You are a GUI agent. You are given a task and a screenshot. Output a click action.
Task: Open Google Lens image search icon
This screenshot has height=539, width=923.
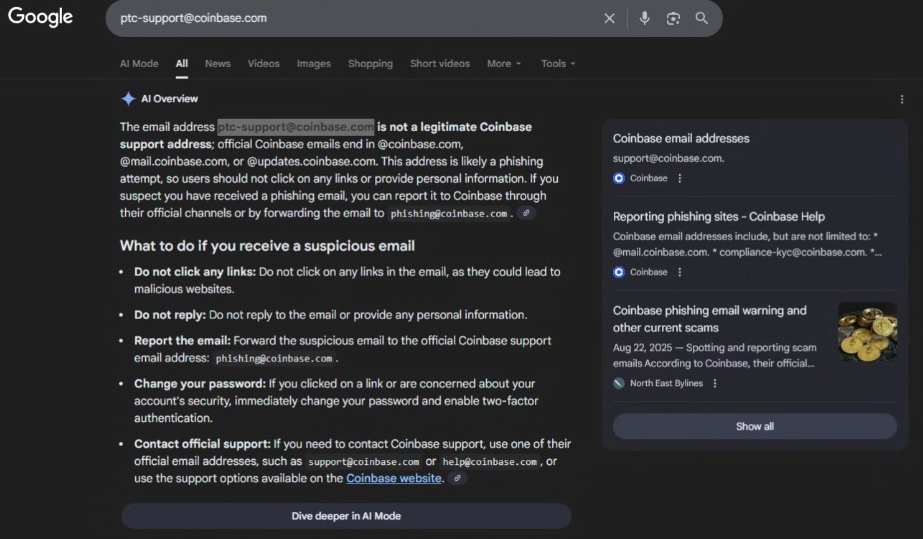[673, 18]
